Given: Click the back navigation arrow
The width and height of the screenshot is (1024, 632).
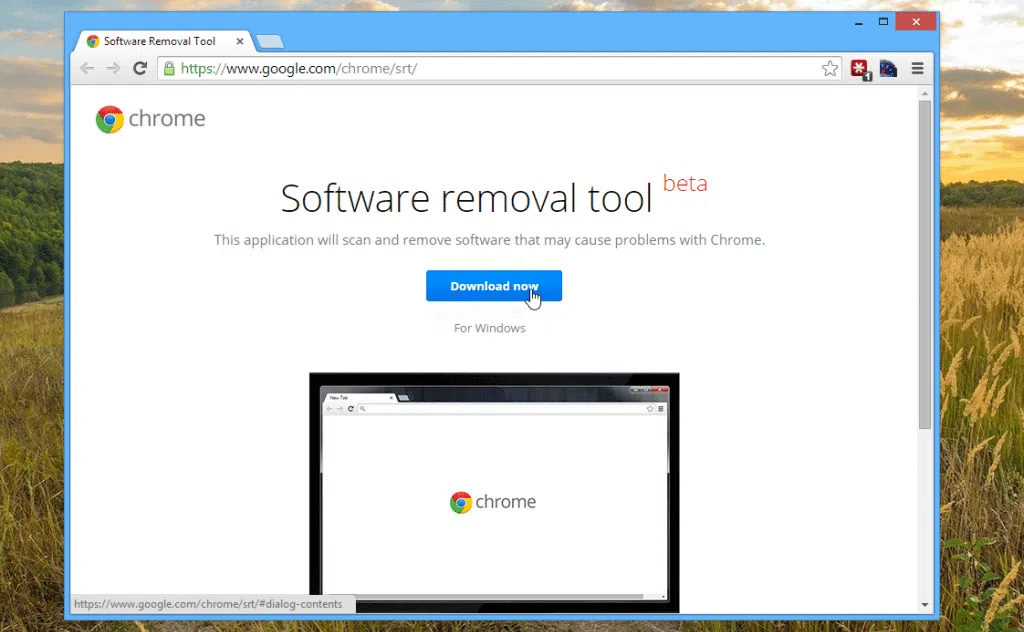Looking at the screenshot, I should click(x=86, y=68).
